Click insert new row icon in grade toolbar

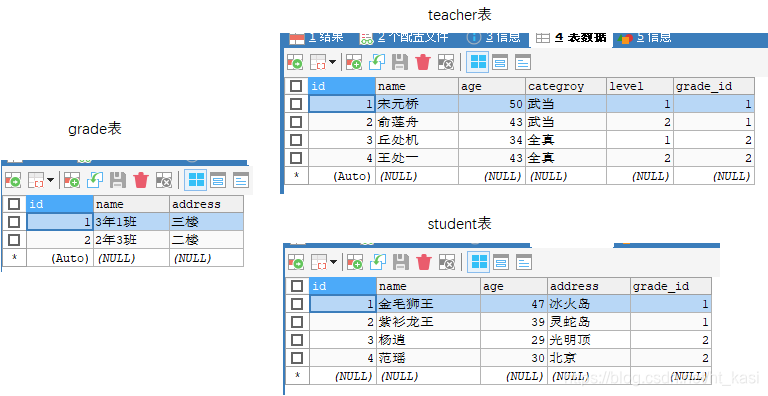click(x=72, y=180)
